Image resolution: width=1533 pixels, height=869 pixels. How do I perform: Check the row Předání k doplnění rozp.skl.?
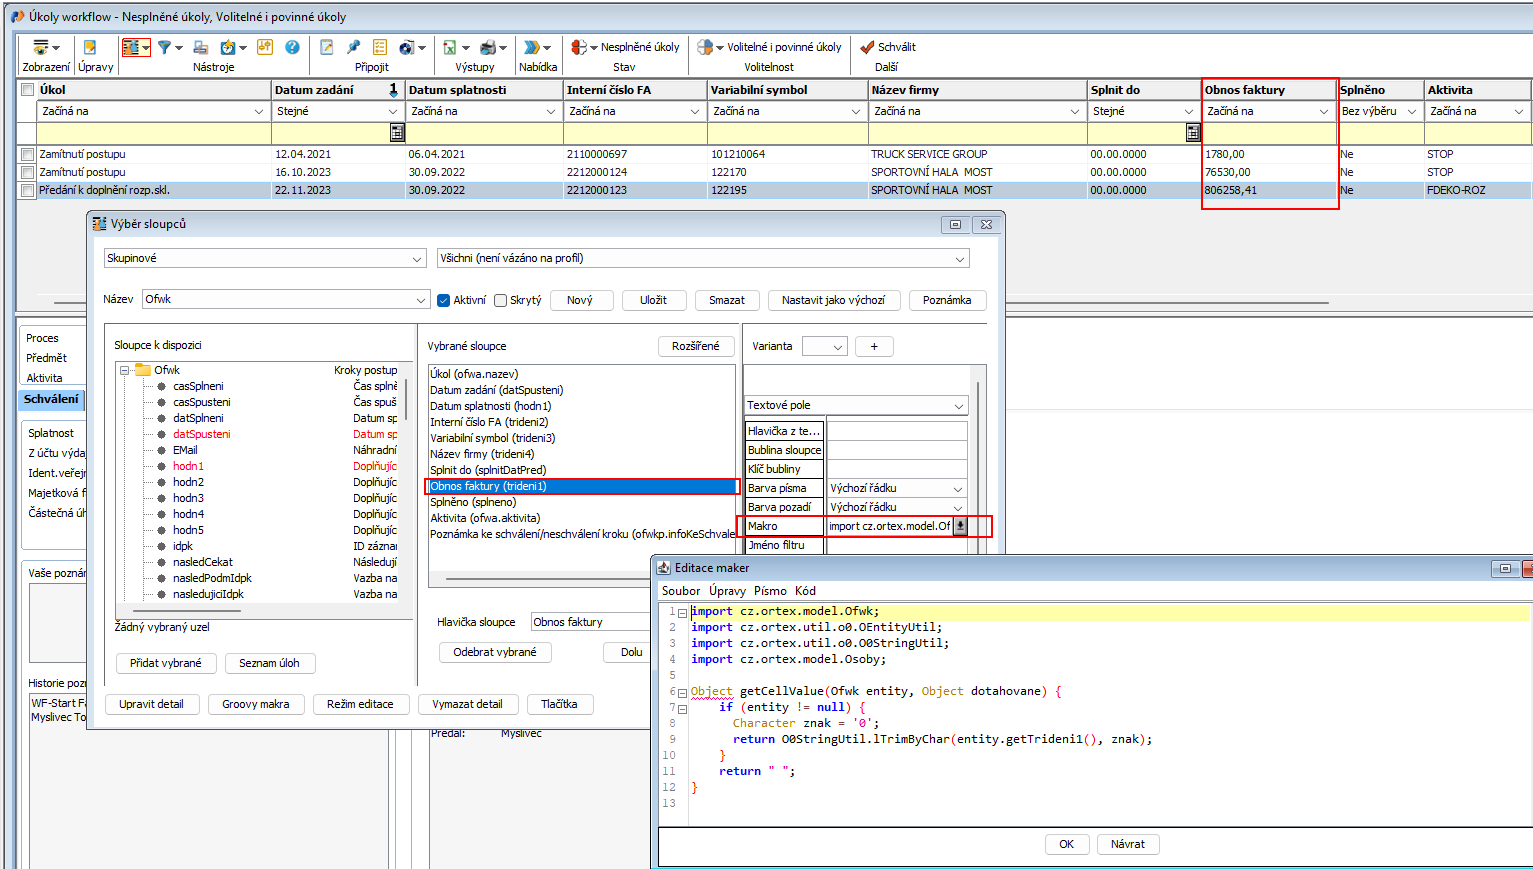click(x=27, y=190)
